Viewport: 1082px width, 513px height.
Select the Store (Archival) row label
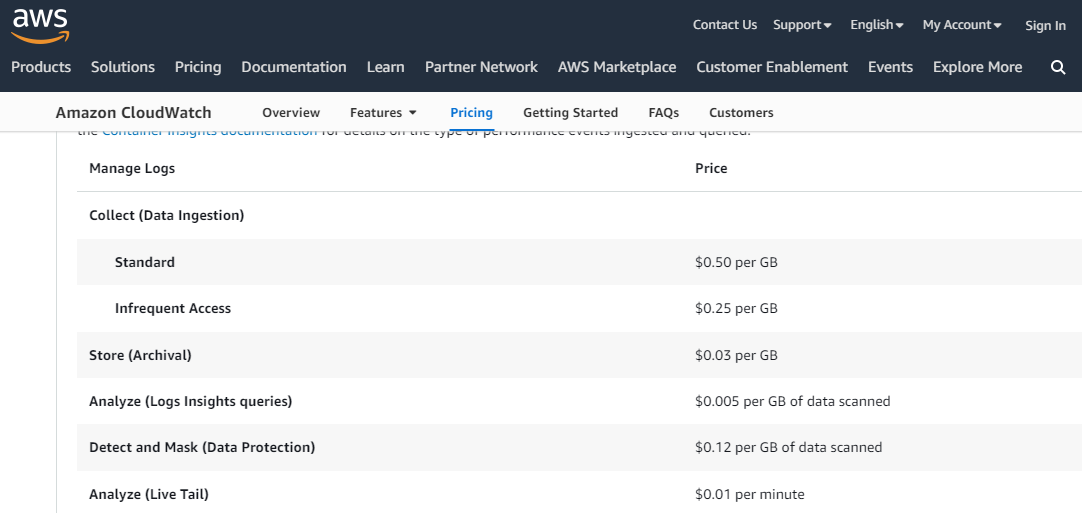tap(140, 356)
